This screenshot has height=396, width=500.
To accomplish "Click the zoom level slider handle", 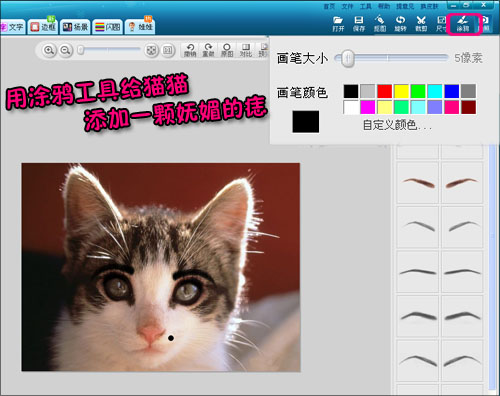I will pos(80,50).
